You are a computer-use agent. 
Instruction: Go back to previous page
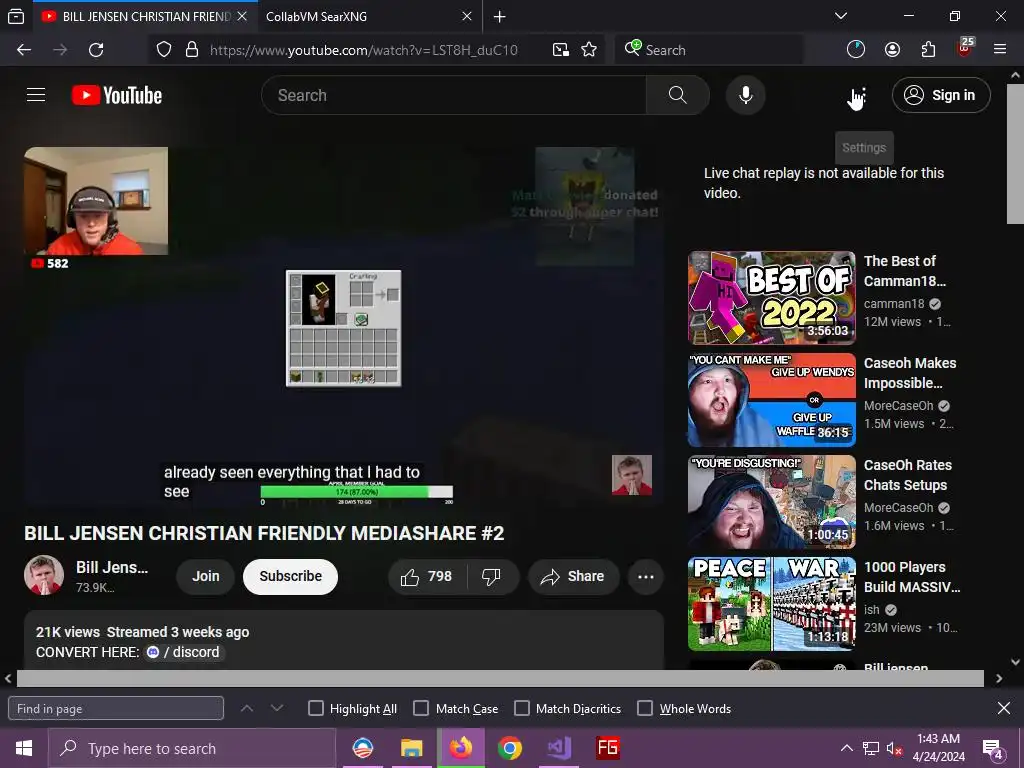point(24,50)
